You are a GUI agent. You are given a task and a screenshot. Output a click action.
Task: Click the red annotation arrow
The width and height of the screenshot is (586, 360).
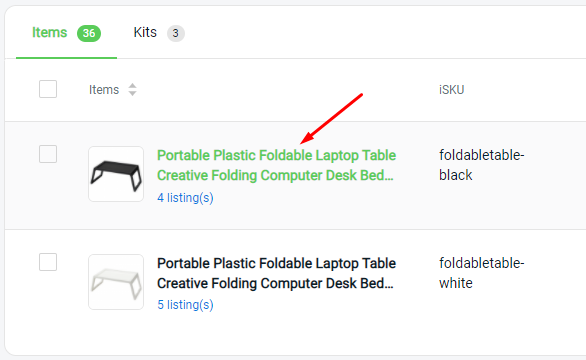point(331,119)
